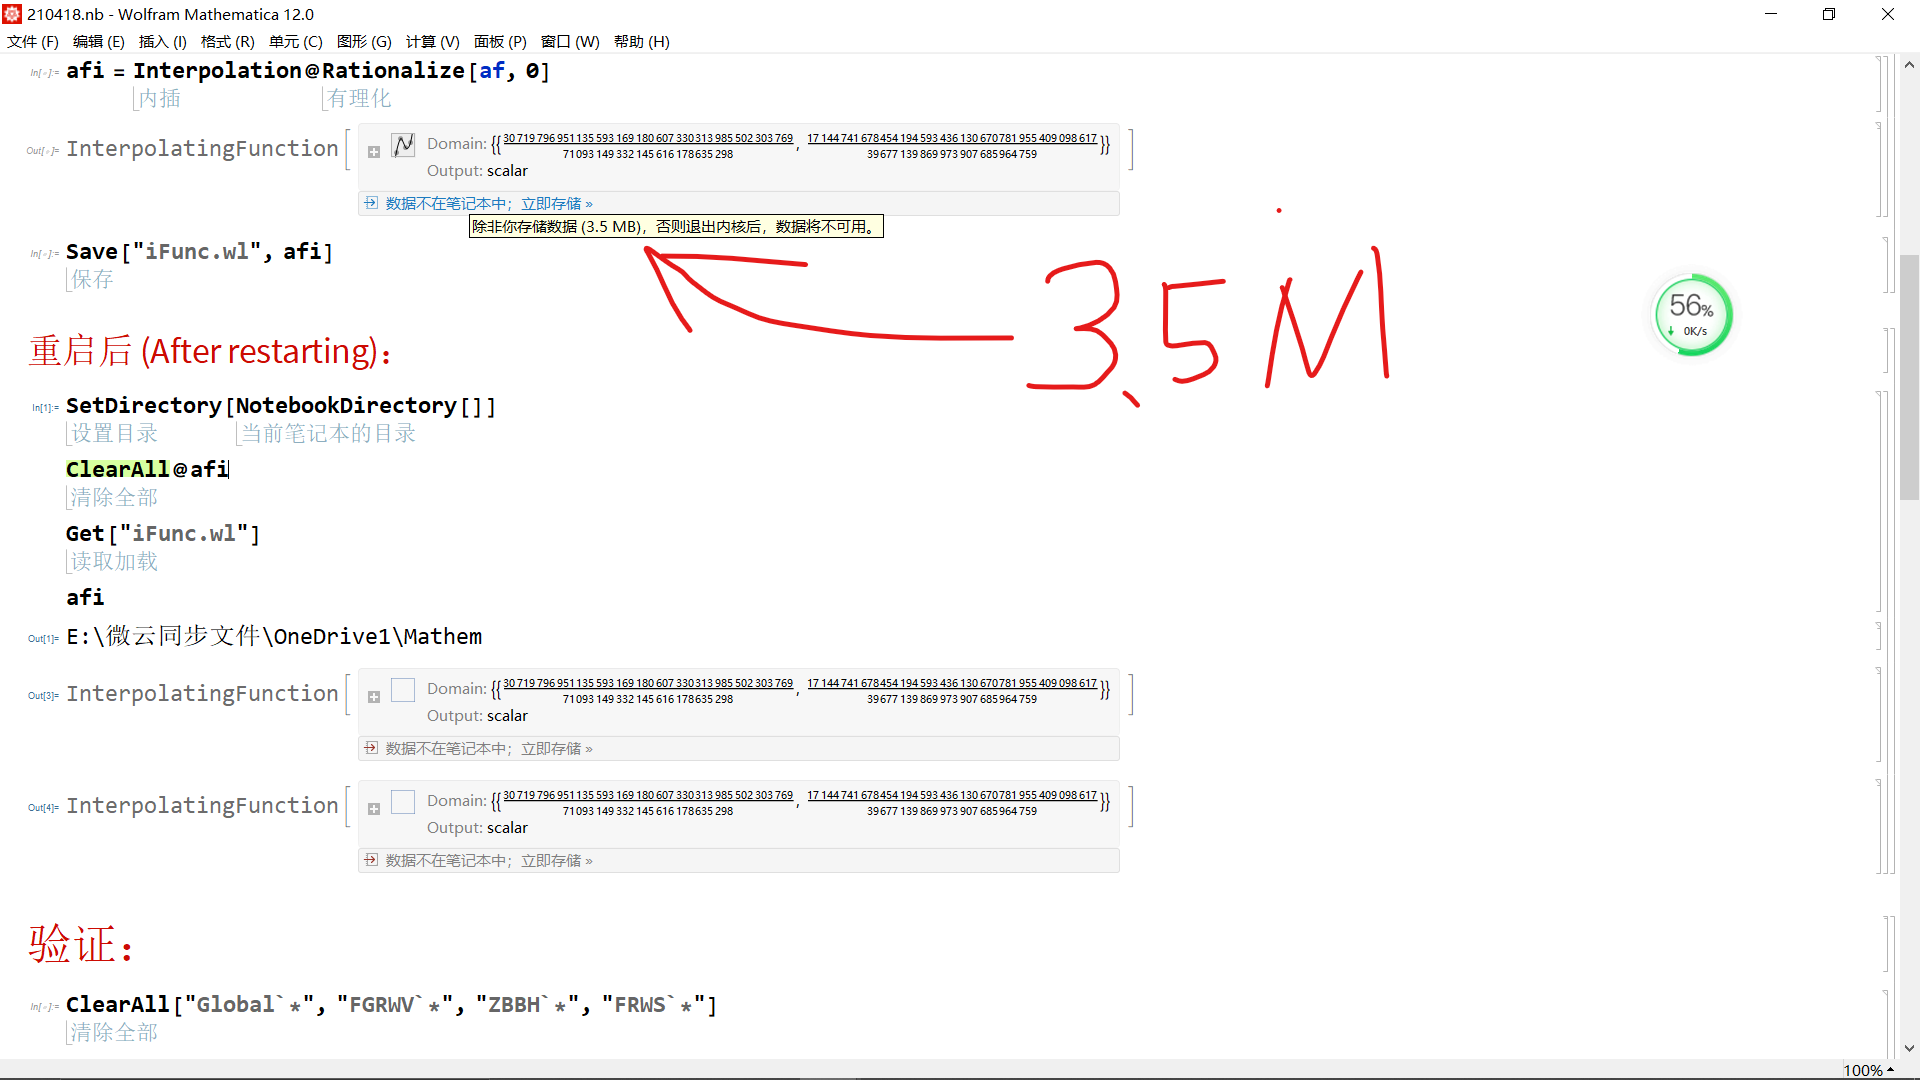
Task: Click the scroll-down arrow of the notebook scrollbar
Action: pos(1909,1048)
